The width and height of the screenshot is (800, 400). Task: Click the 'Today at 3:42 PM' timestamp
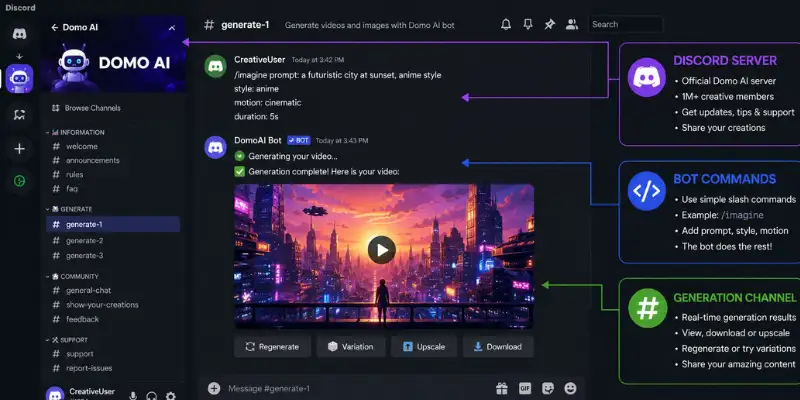tap(317, 60)
